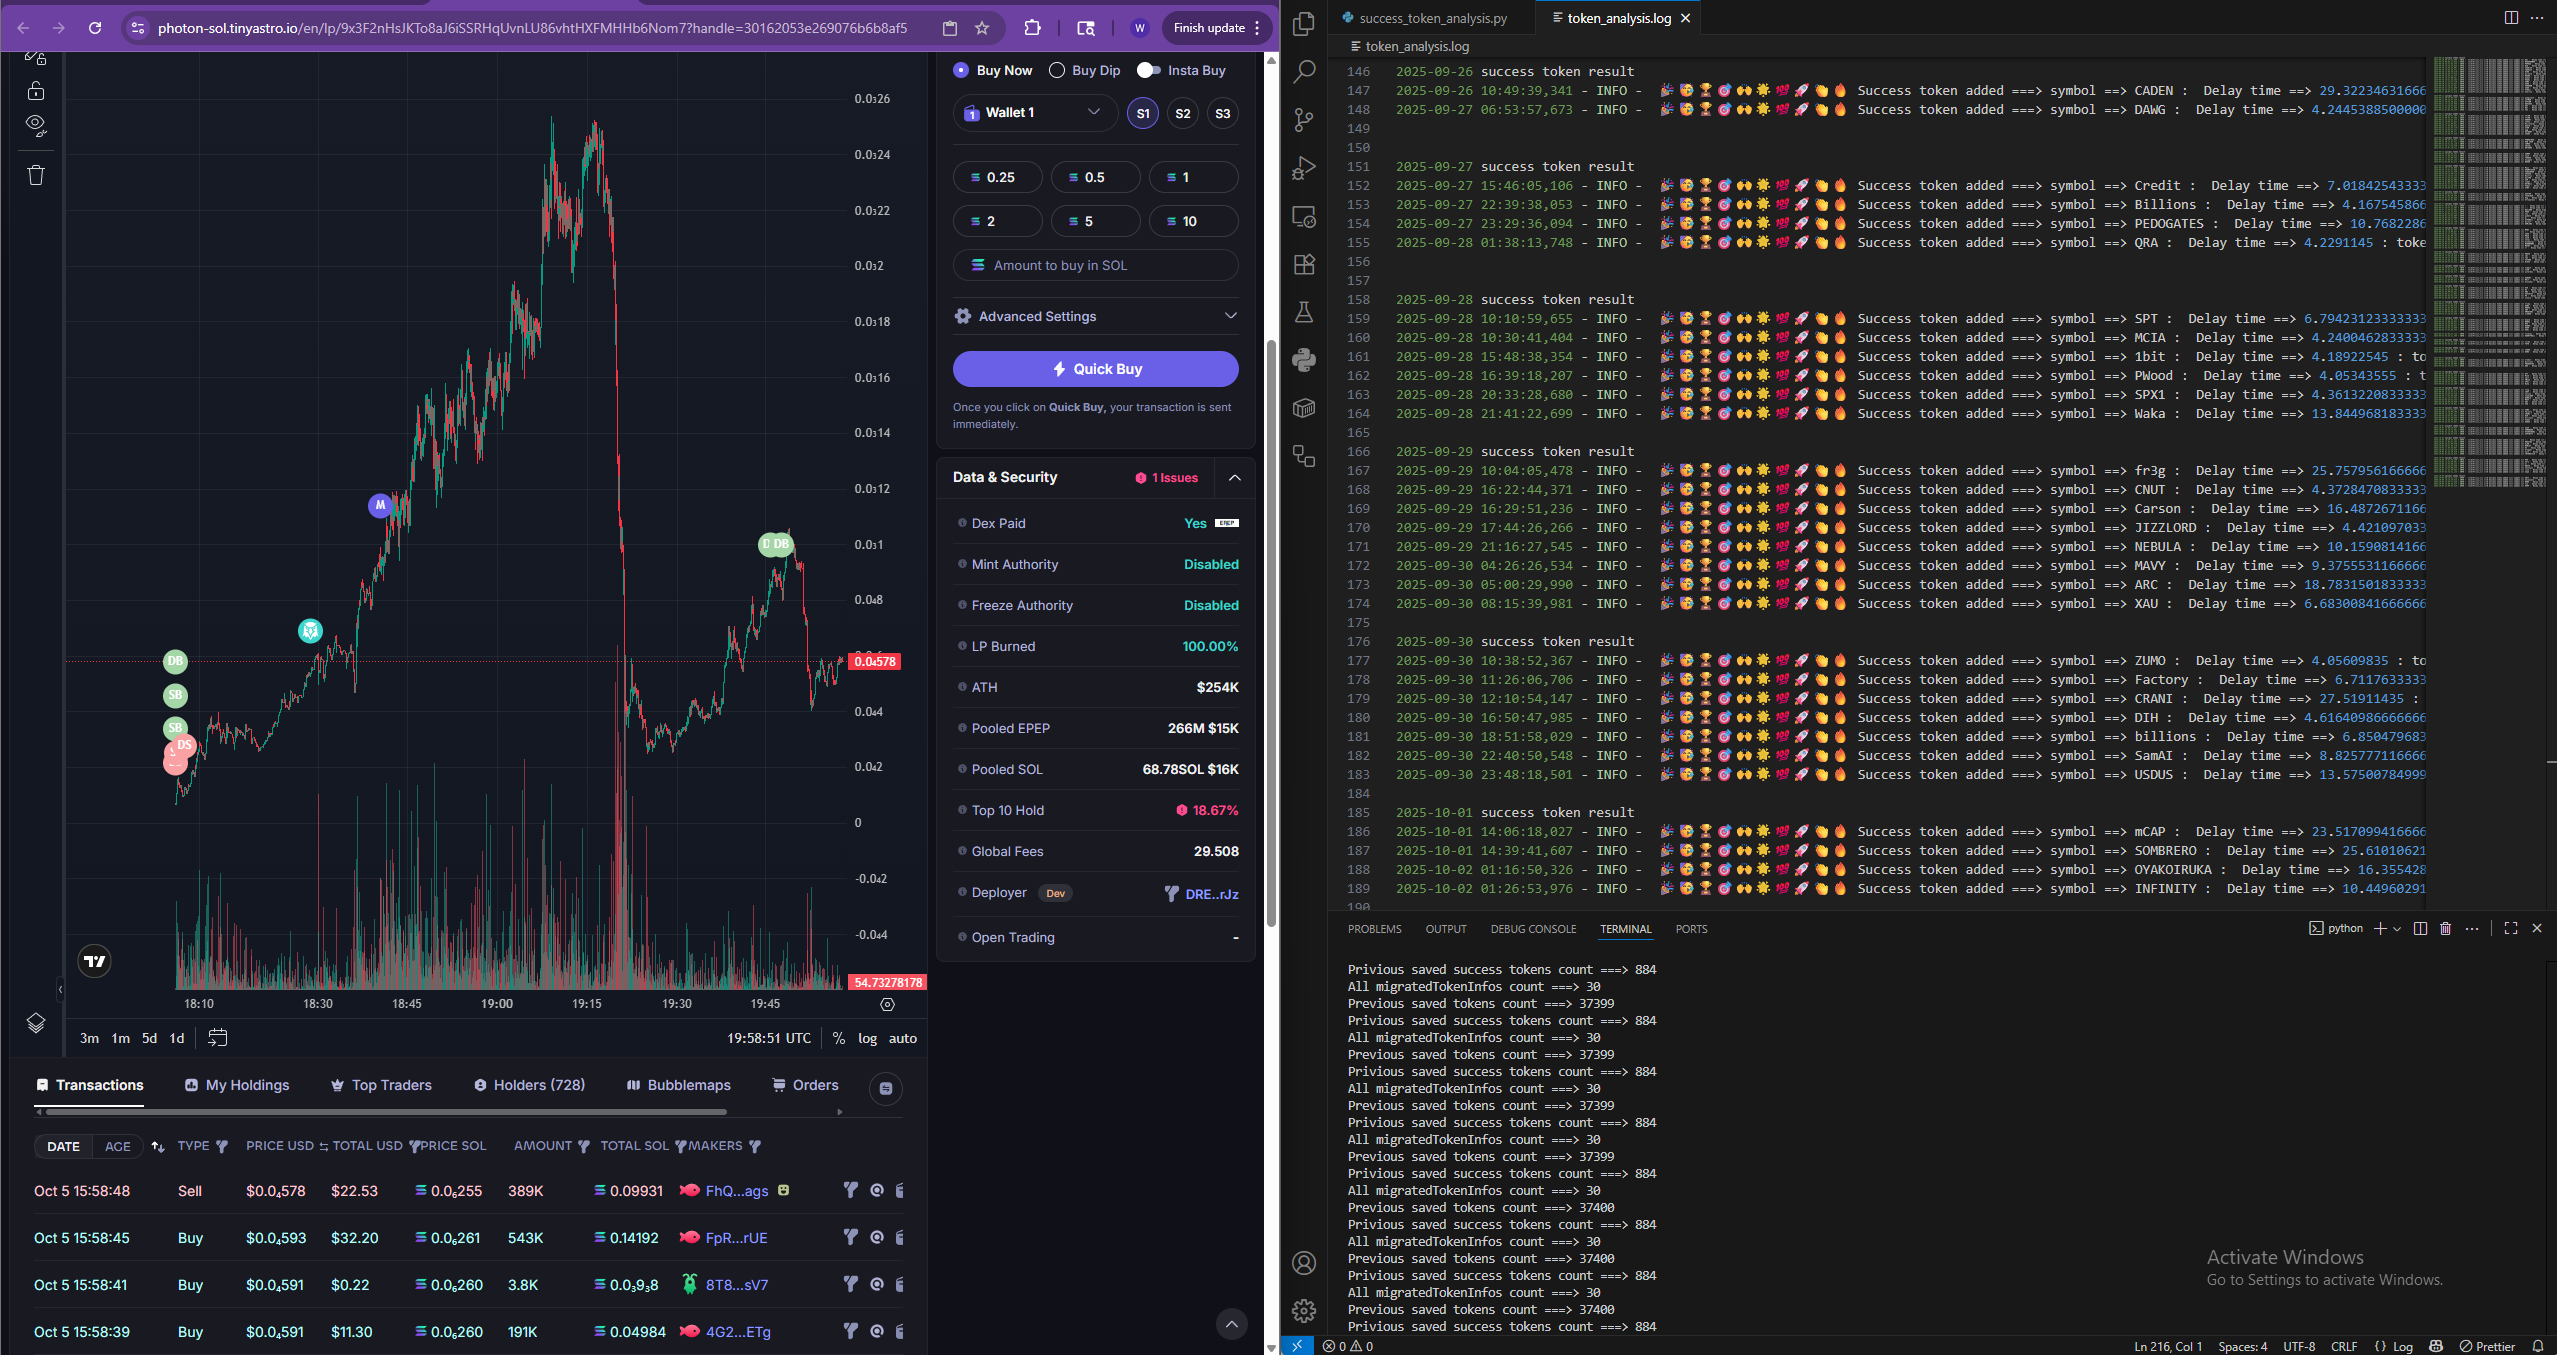This screenshot has width=2557, height=1355.
Task: Open the Source Control view
Action: [x=1303, y=120]
